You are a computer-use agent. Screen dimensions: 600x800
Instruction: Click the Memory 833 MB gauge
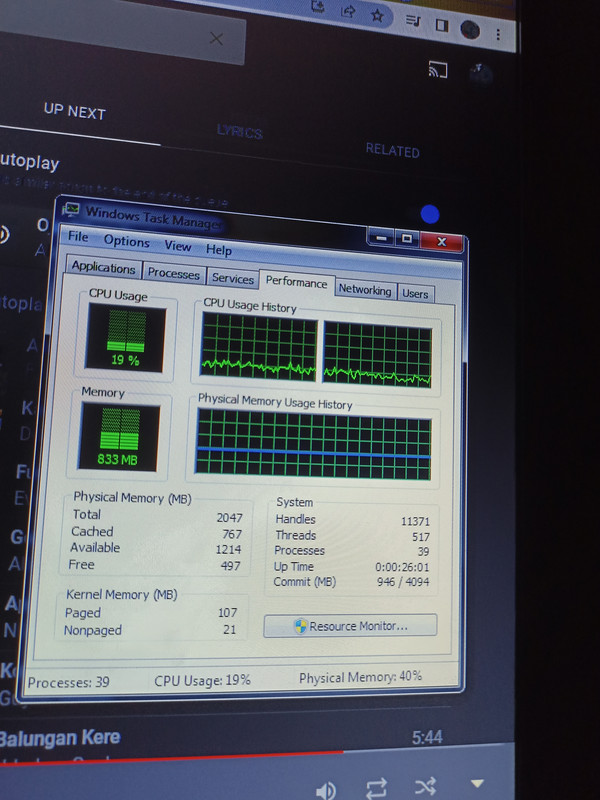pyautogui.click(x=118, y=437)
